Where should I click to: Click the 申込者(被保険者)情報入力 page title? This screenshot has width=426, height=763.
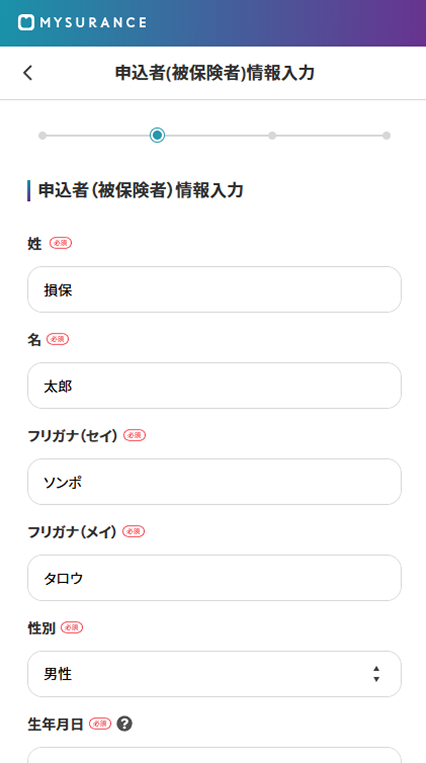(215, 73)
